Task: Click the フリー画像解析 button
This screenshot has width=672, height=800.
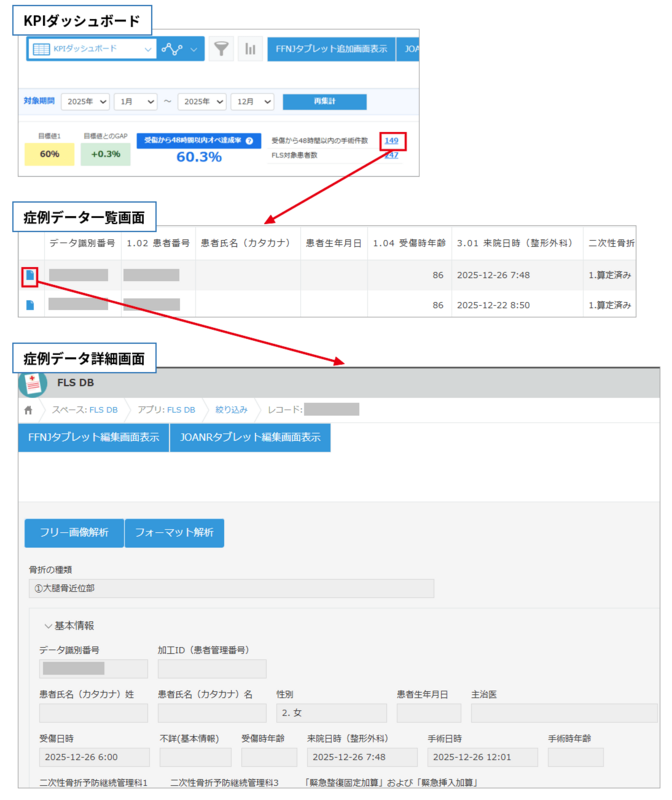Action: coord(74,533)
